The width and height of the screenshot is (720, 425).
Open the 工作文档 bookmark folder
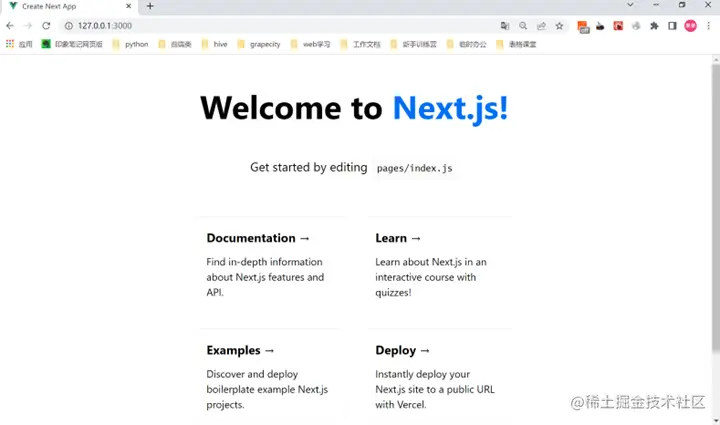point(360,44)
